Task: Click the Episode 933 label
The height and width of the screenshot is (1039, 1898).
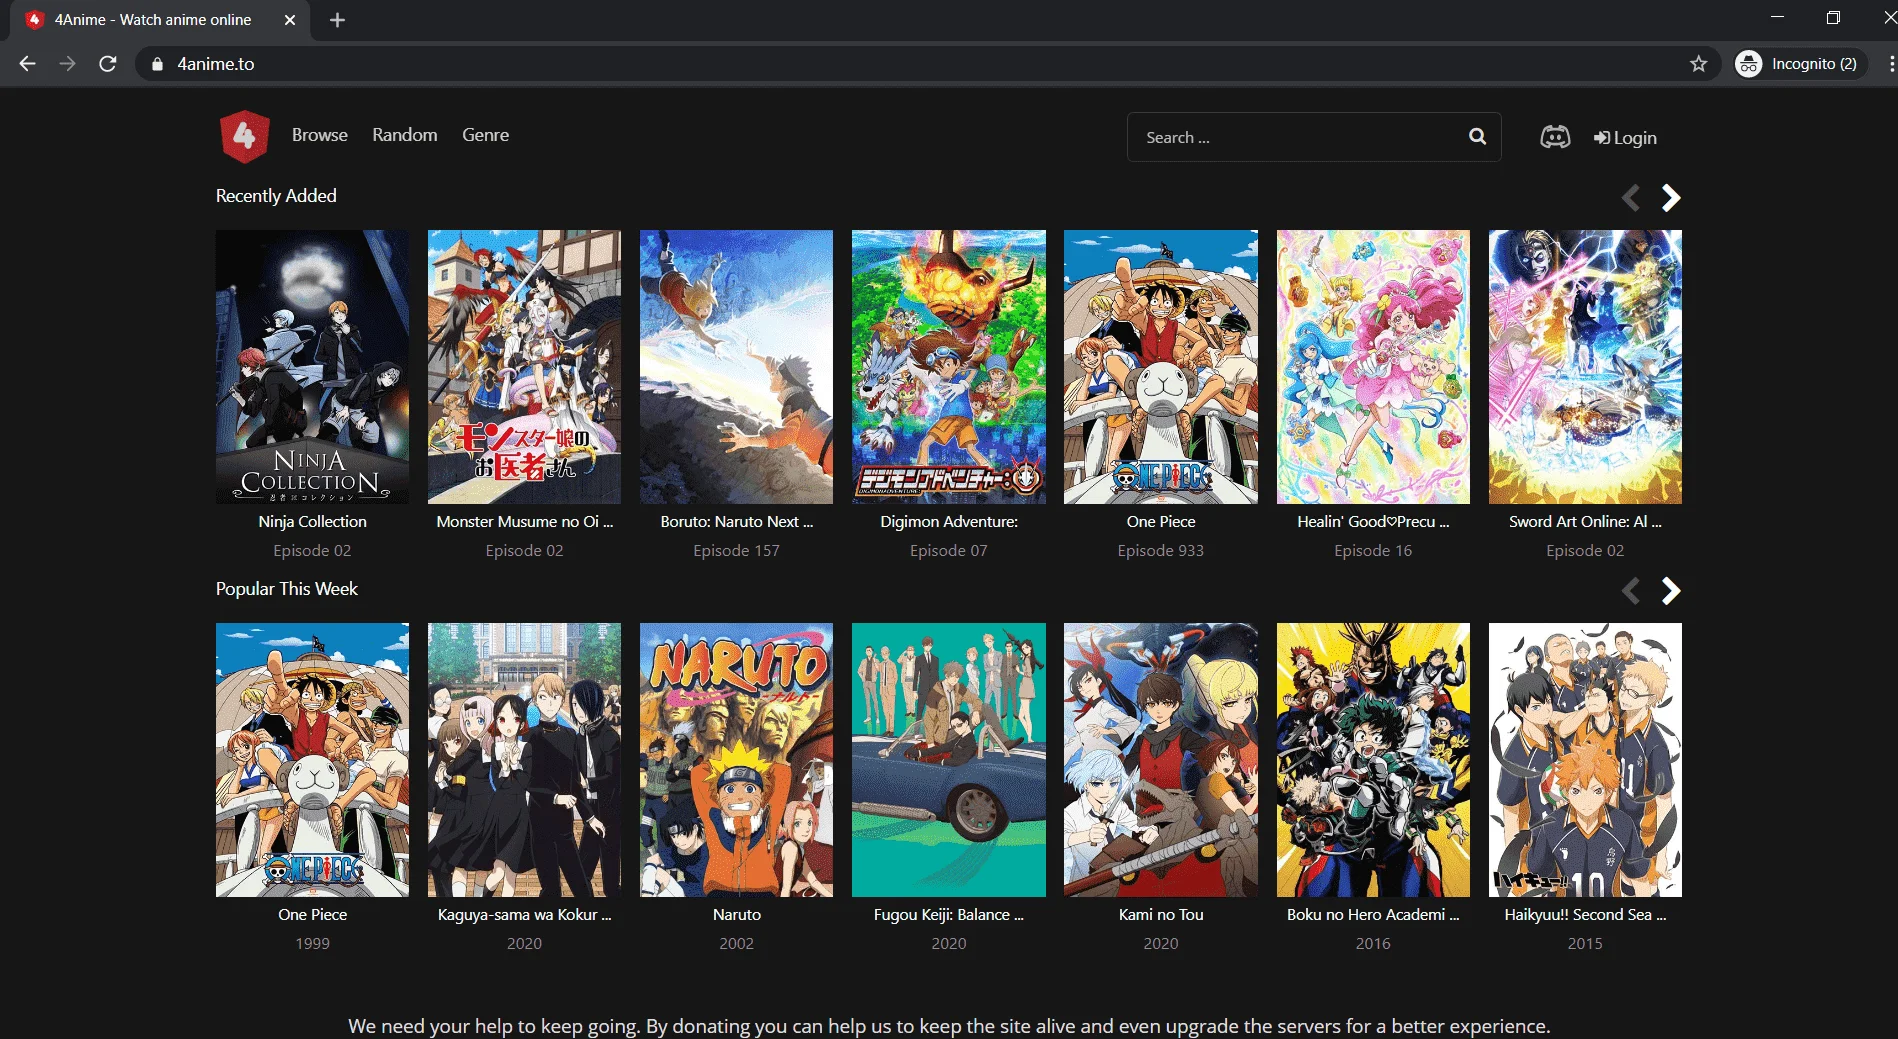Action: (1161, 550)
